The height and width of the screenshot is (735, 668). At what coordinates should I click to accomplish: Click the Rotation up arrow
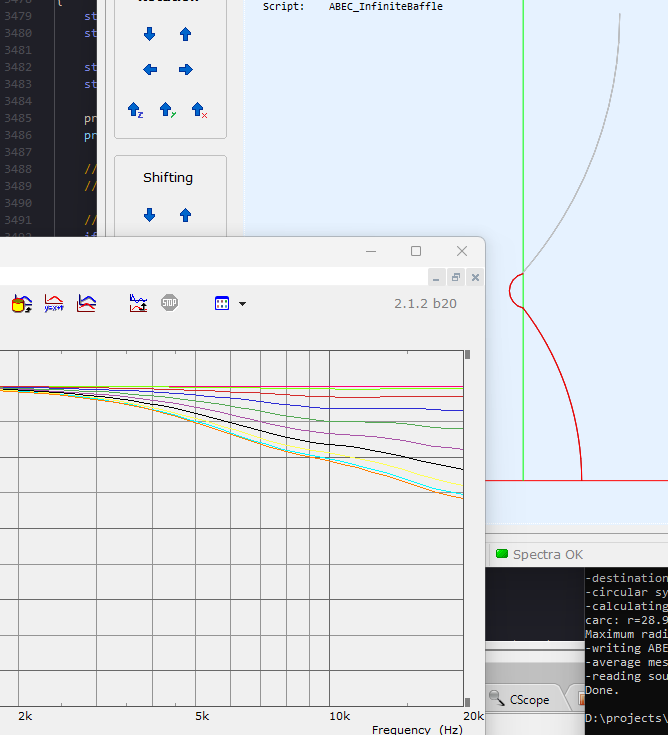[x=186, y=34]
